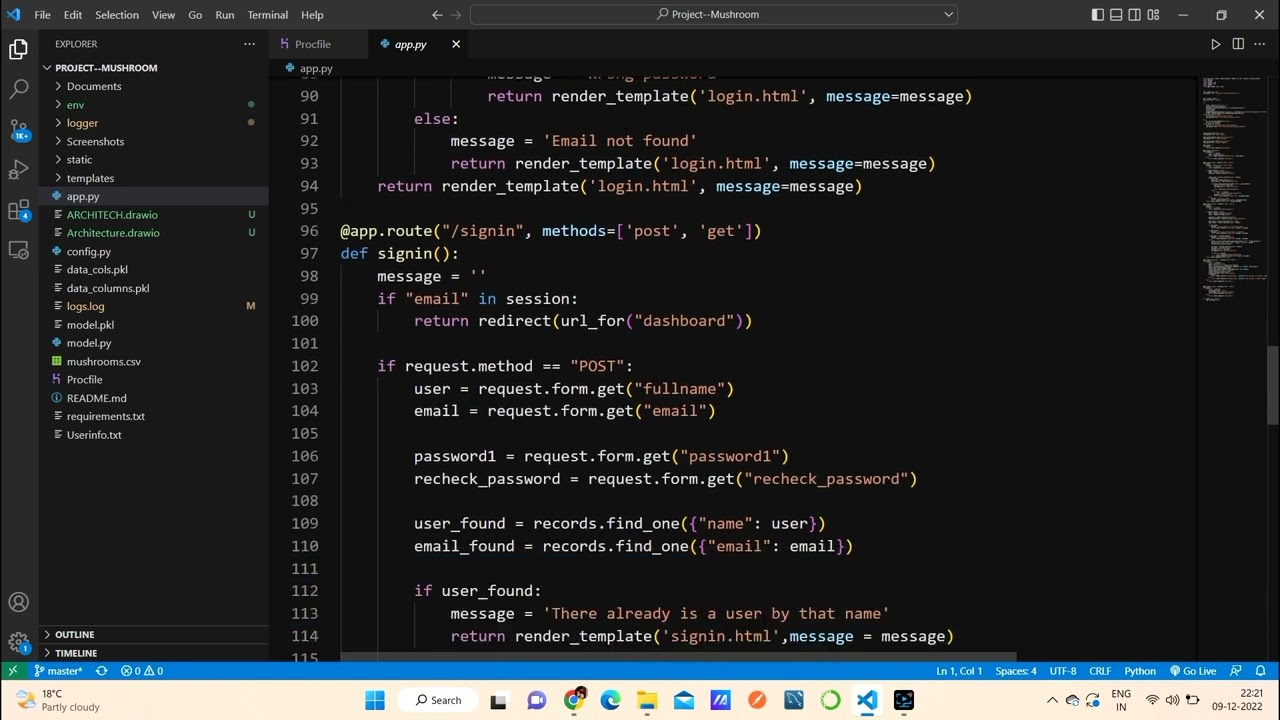Open the Help menu
Viewport: 1280px width, 720px height.
[x=312, y=15]
